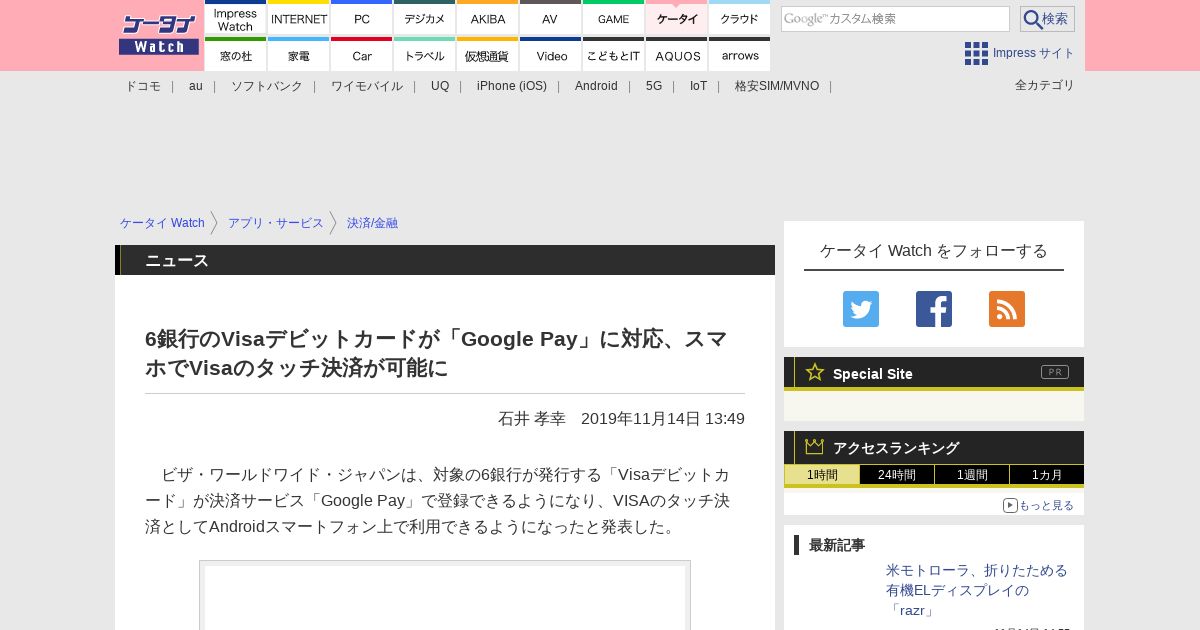Open the Motorola razr latest article
The height and width of the screenshot is (630, 1200).
977,590
